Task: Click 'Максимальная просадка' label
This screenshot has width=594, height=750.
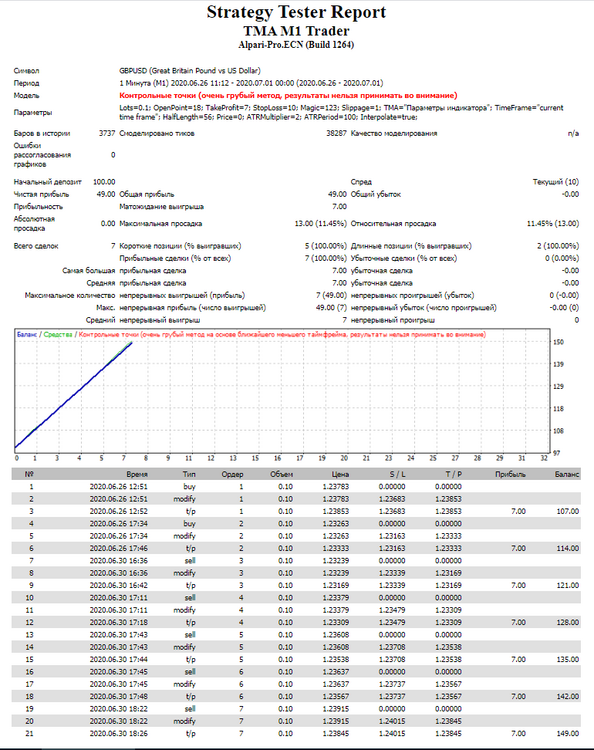Action: click(x=161, y=223)
